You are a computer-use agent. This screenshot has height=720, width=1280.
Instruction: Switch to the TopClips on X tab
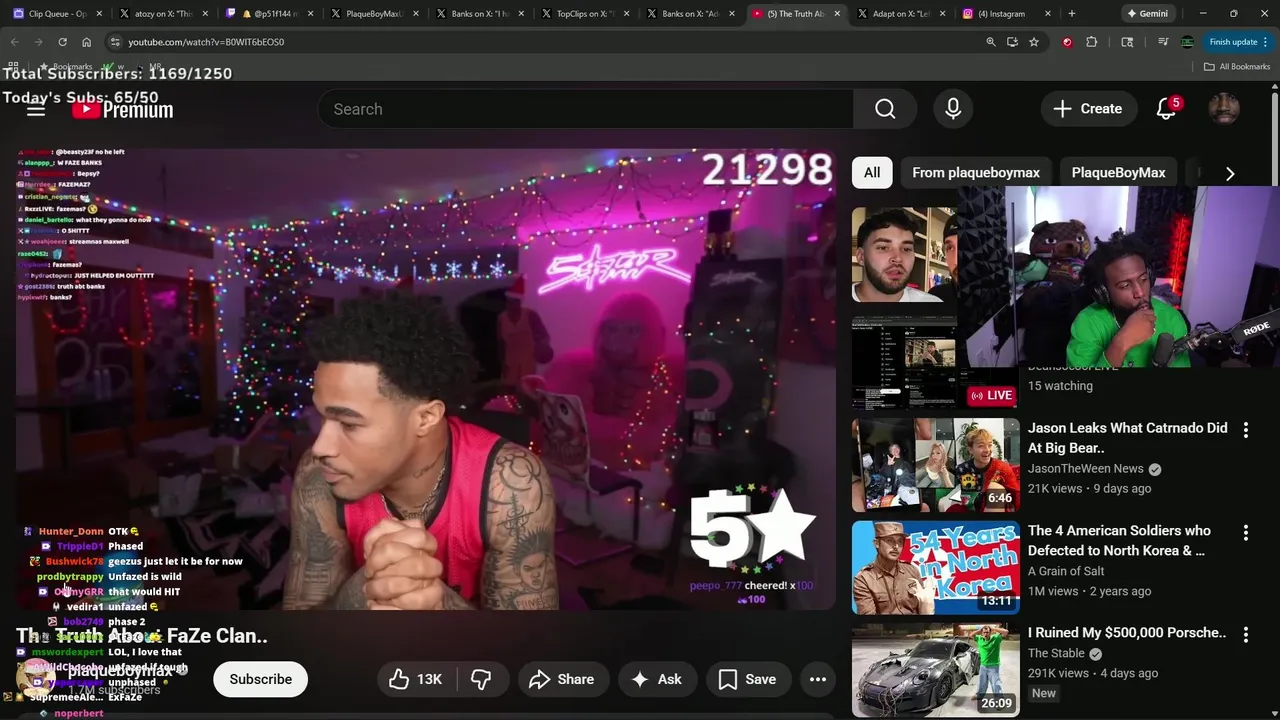tap(585, 14)
